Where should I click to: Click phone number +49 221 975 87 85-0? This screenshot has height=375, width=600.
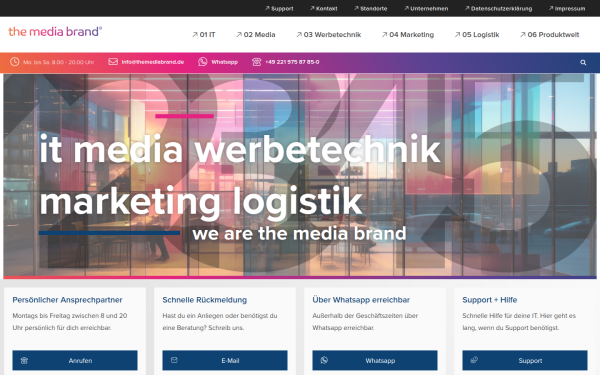[x=292, y=62]
